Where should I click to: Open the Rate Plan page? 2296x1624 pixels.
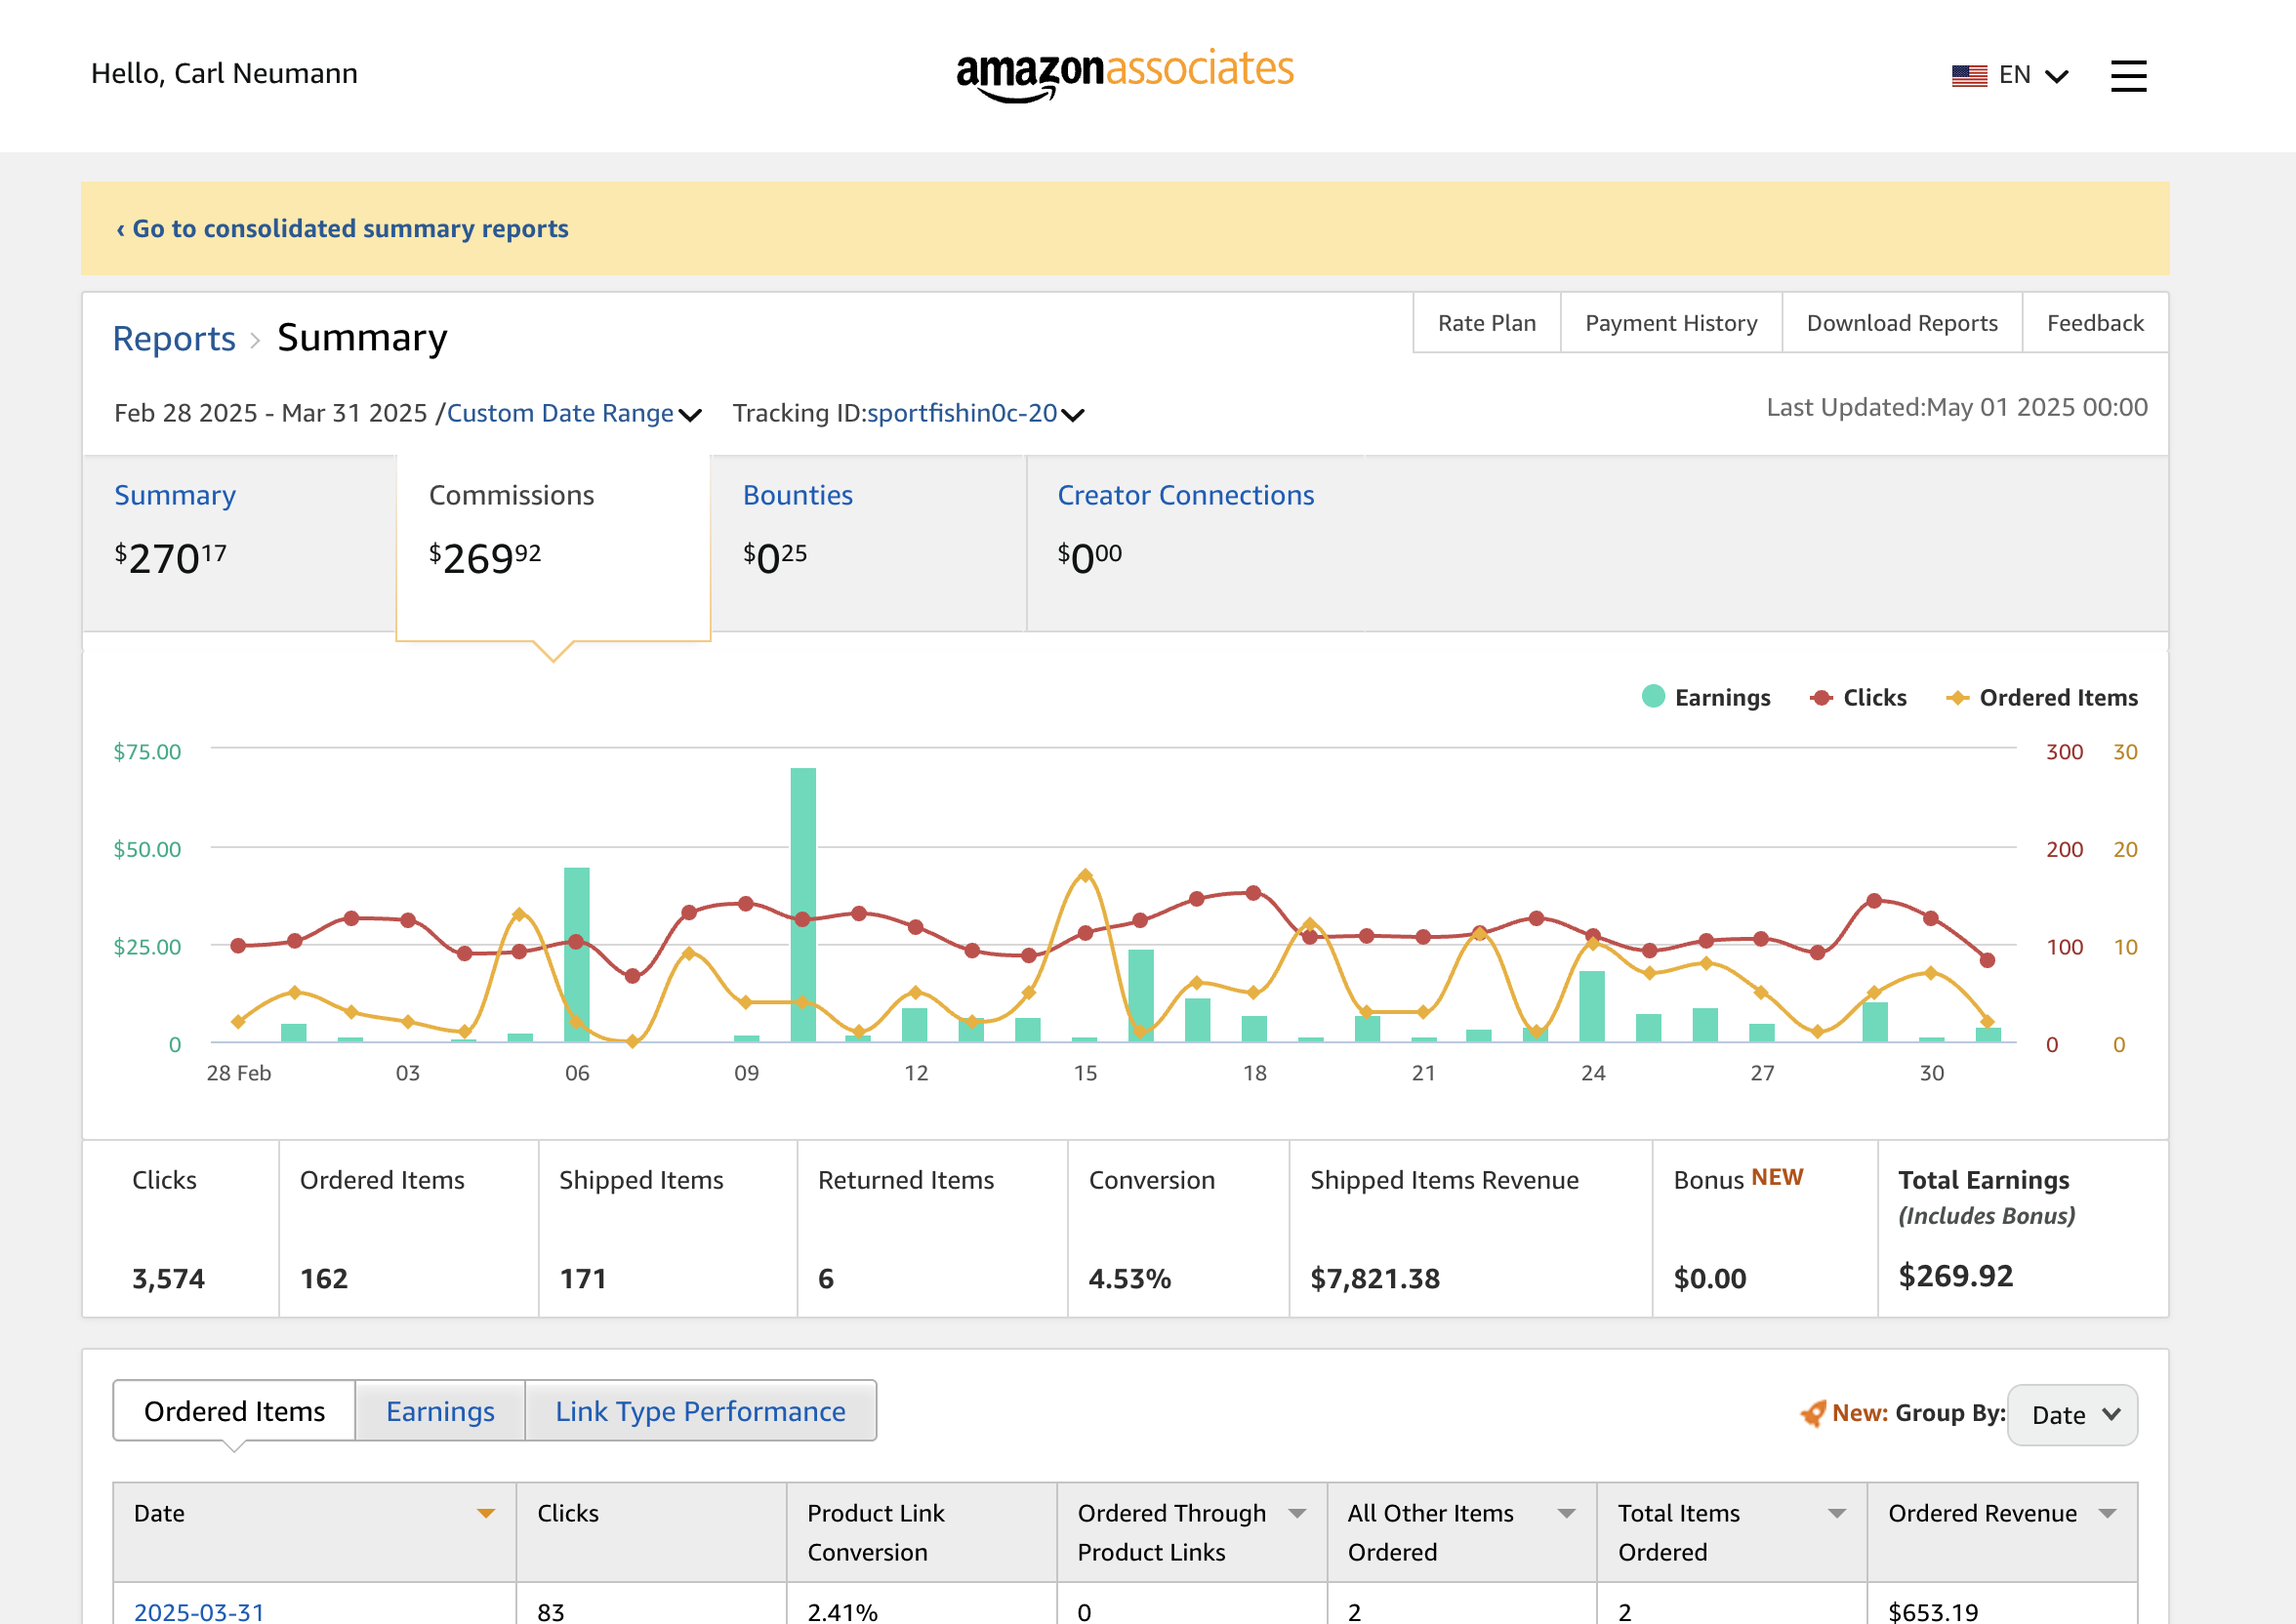tap(1486, 323)
